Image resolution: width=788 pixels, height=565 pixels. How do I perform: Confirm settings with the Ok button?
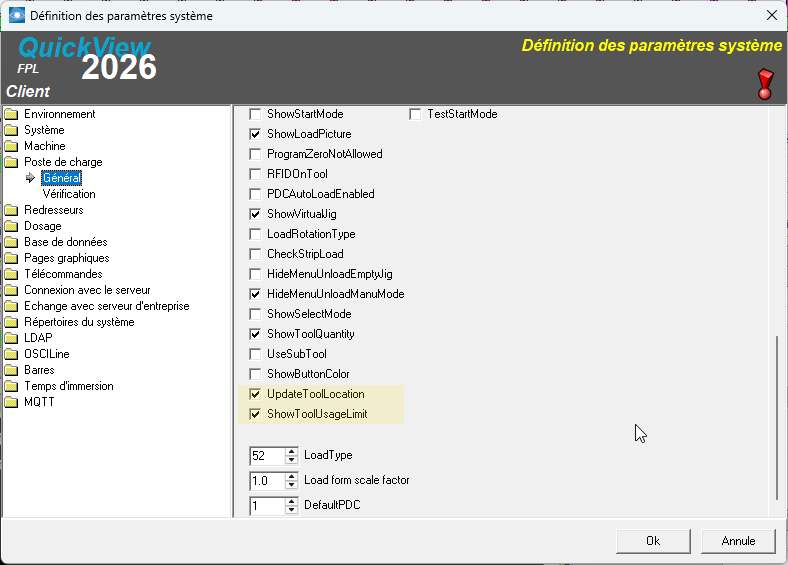653,541
